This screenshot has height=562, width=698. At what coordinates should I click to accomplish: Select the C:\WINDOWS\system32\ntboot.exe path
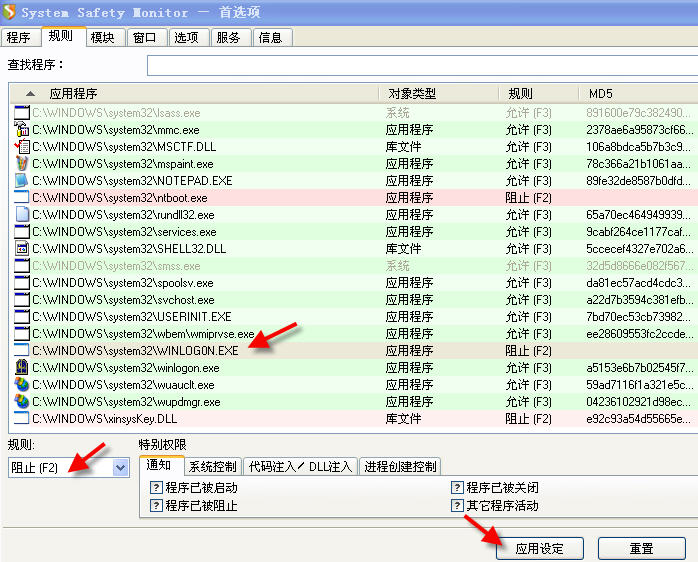click(x=120, y=198)
